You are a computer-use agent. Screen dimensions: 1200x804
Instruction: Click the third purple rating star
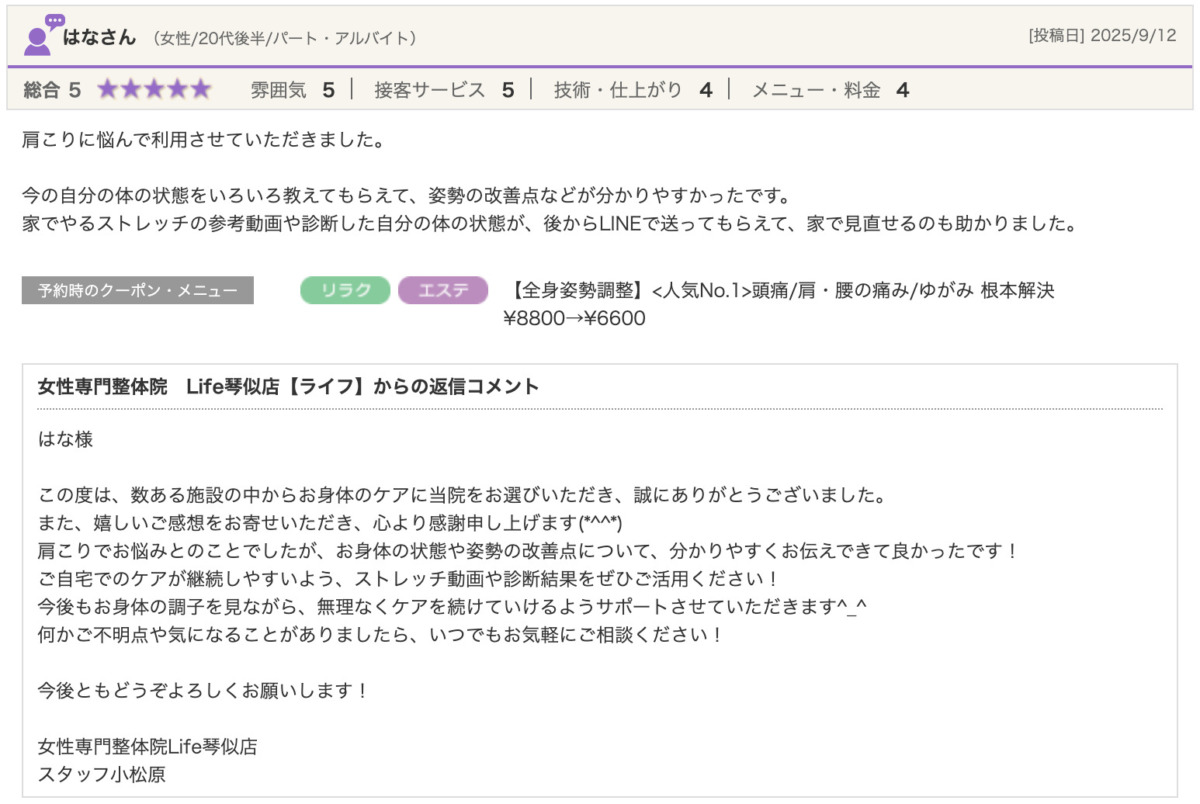(x=154, y=90)
